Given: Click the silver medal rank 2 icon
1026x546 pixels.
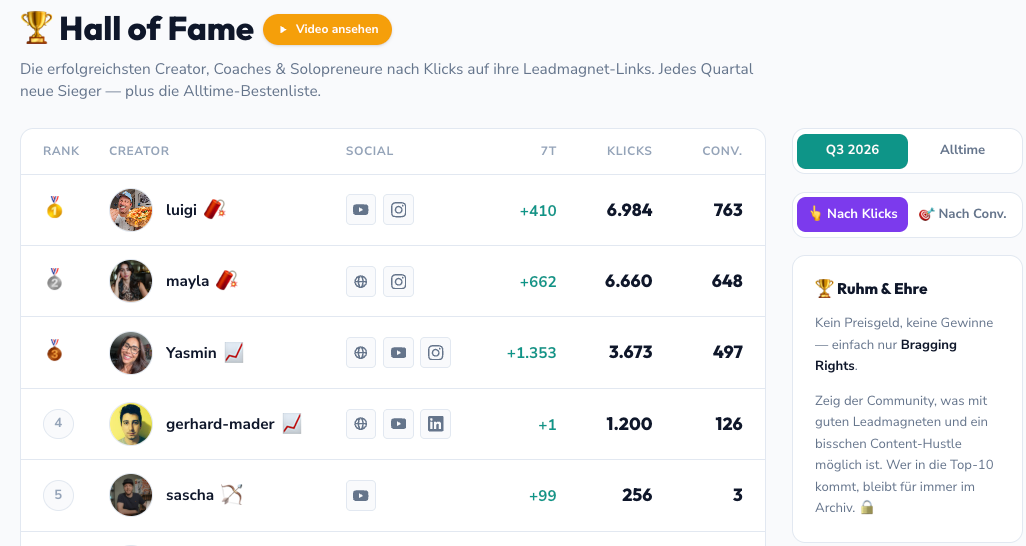Looking at the screenshot, I should 54,278.
